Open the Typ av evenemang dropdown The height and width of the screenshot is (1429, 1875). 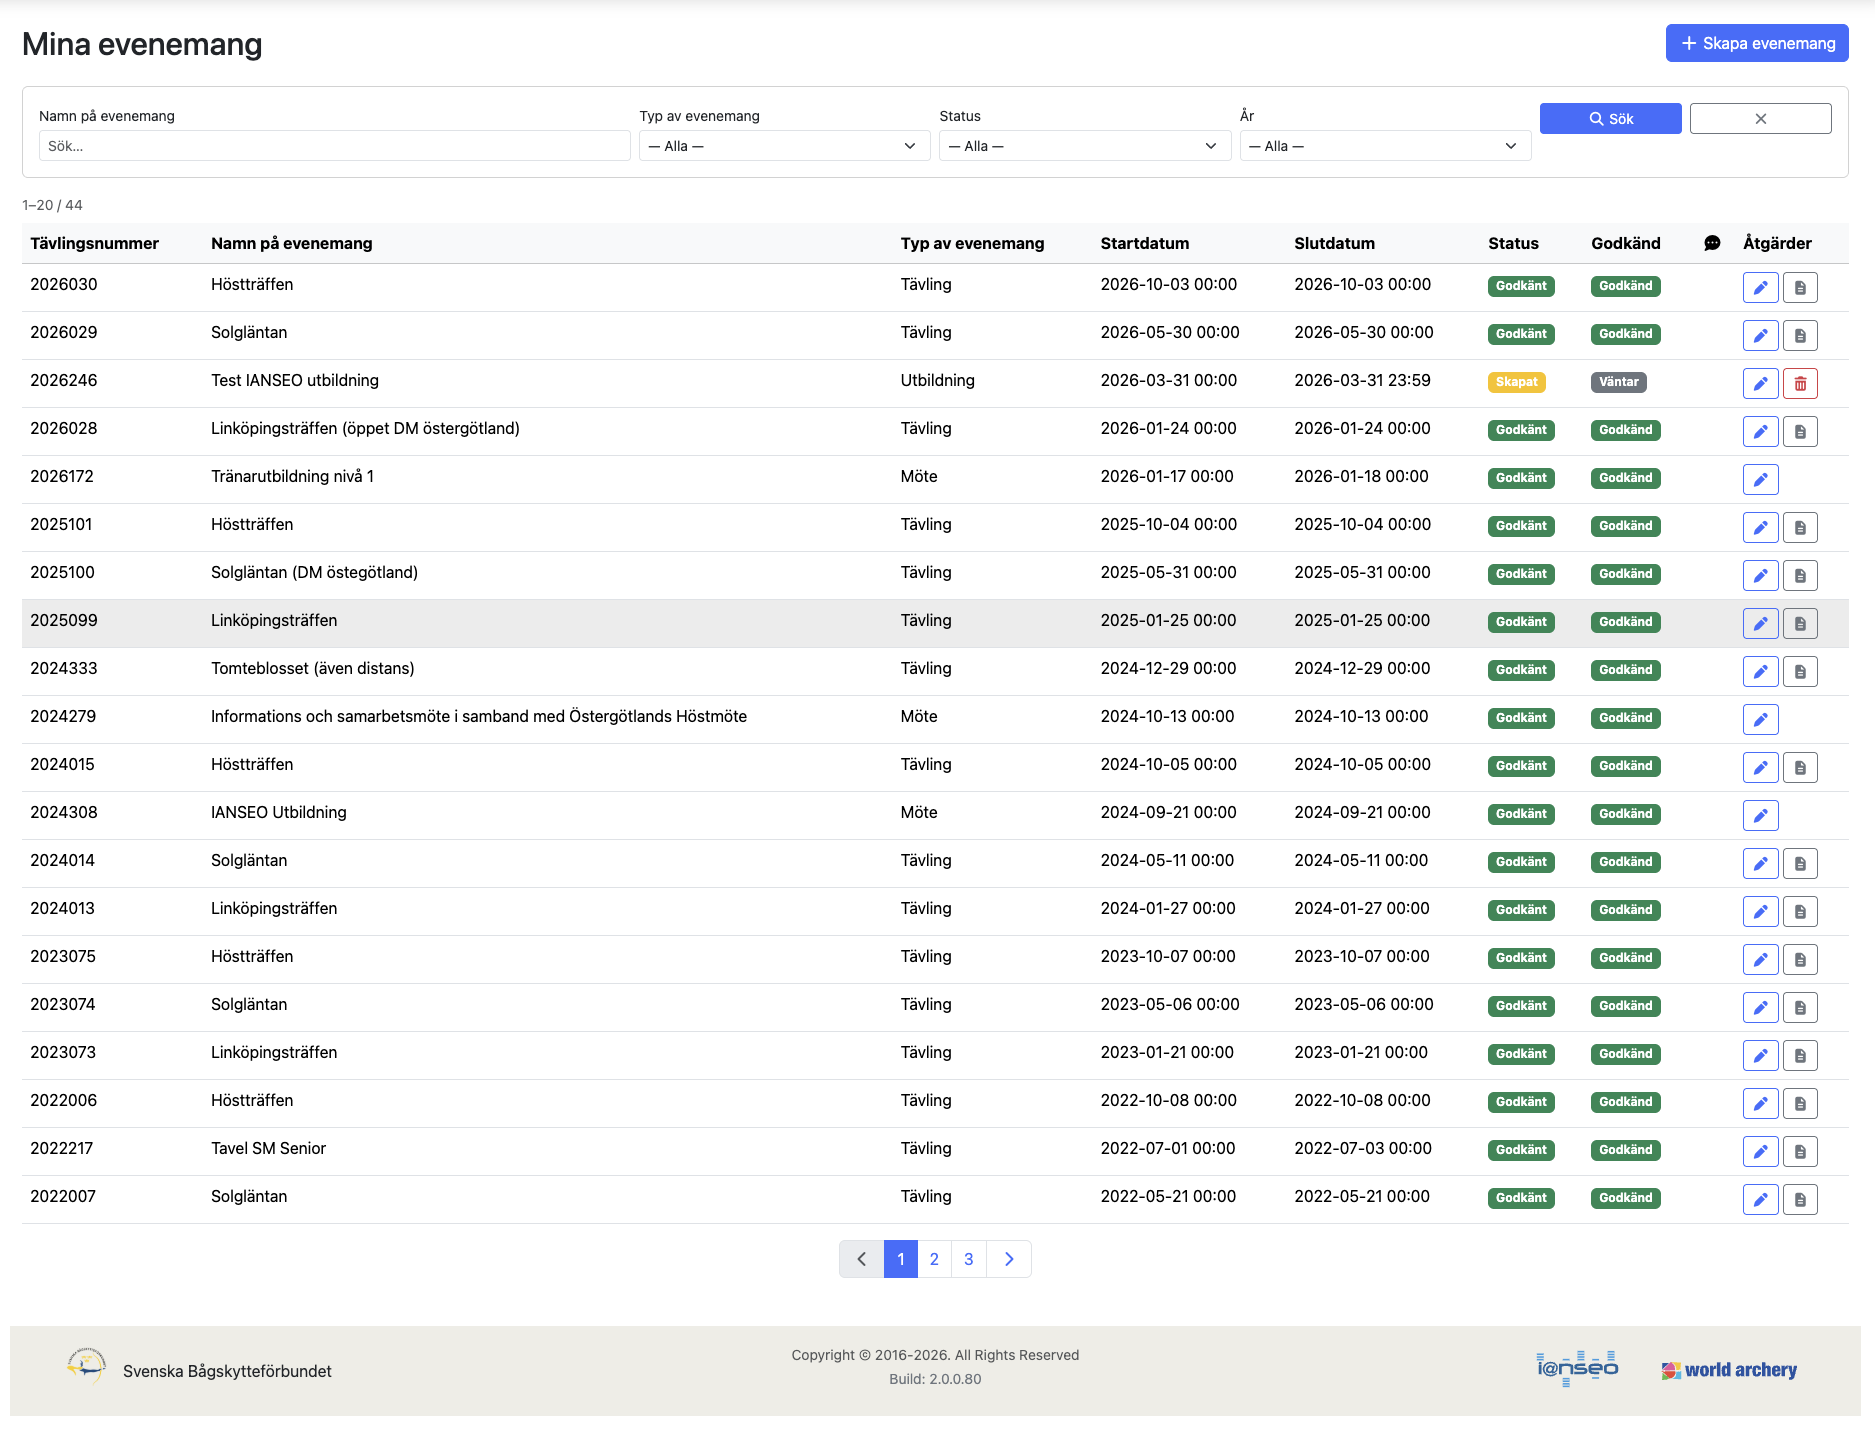[784, 146]
